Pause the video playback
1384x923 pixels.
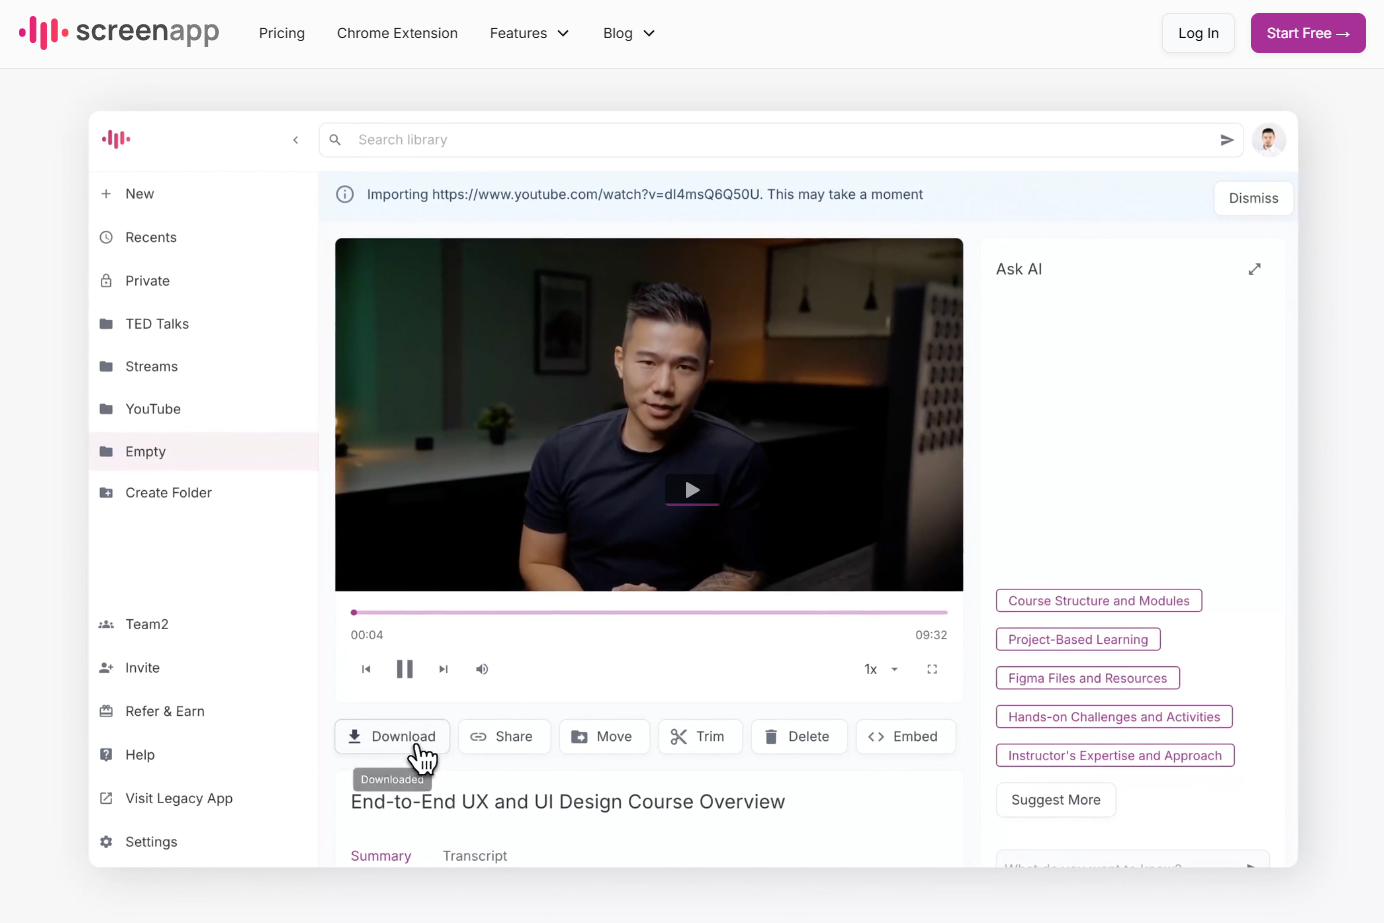click(404, 668)
